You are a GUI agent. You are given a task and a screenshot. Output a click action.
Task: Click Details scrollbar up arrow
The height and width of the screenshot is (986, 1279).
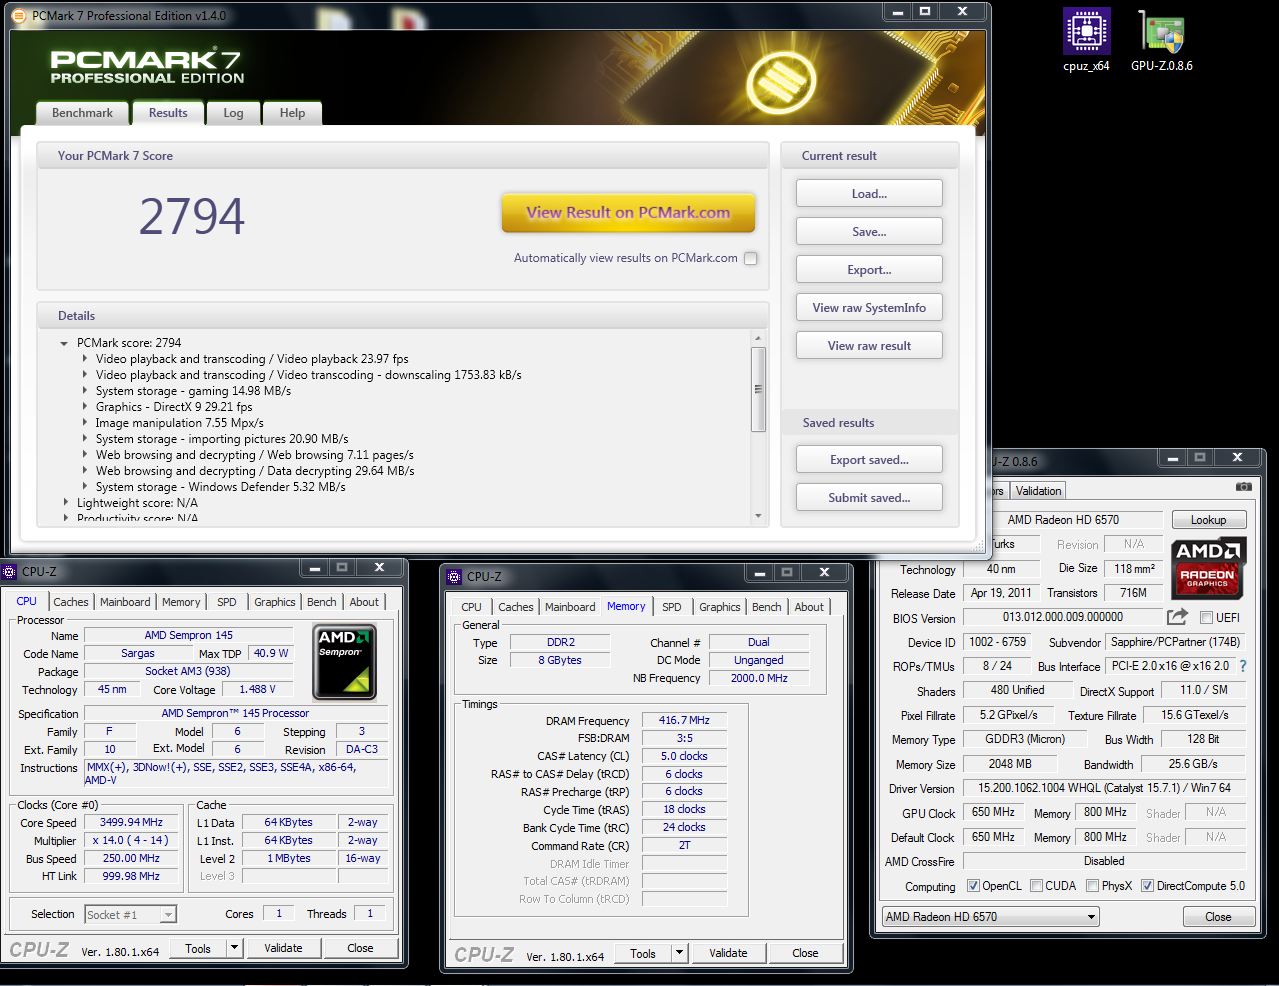coord(758,339)
